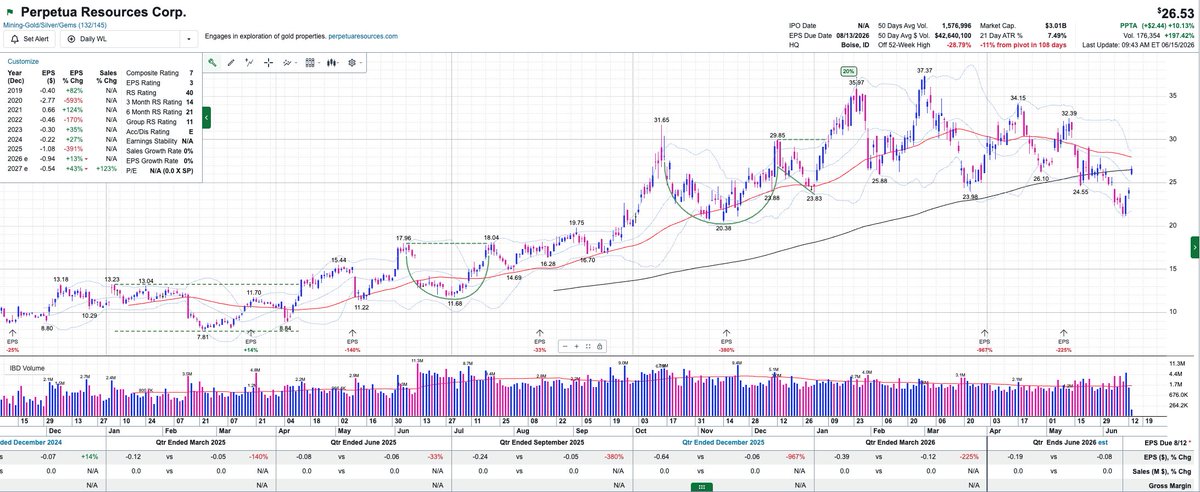
Task: Add stock to Daily WL list
Action: coord(120,39)
